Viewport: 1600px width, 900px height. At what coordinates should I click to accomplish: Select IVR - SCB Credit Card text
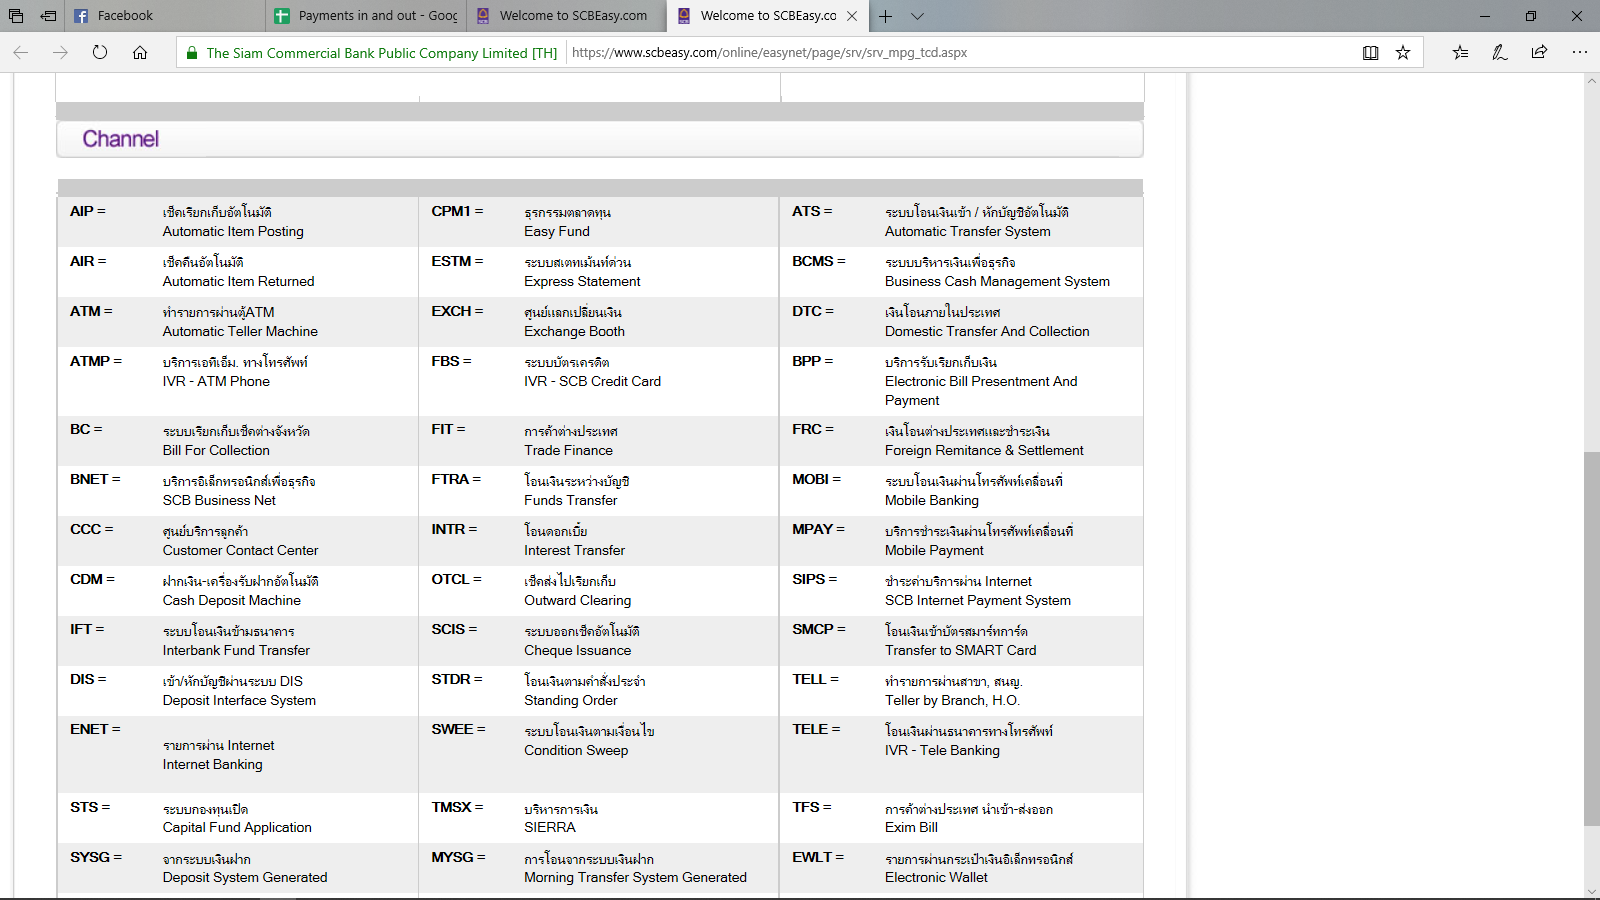592,381
